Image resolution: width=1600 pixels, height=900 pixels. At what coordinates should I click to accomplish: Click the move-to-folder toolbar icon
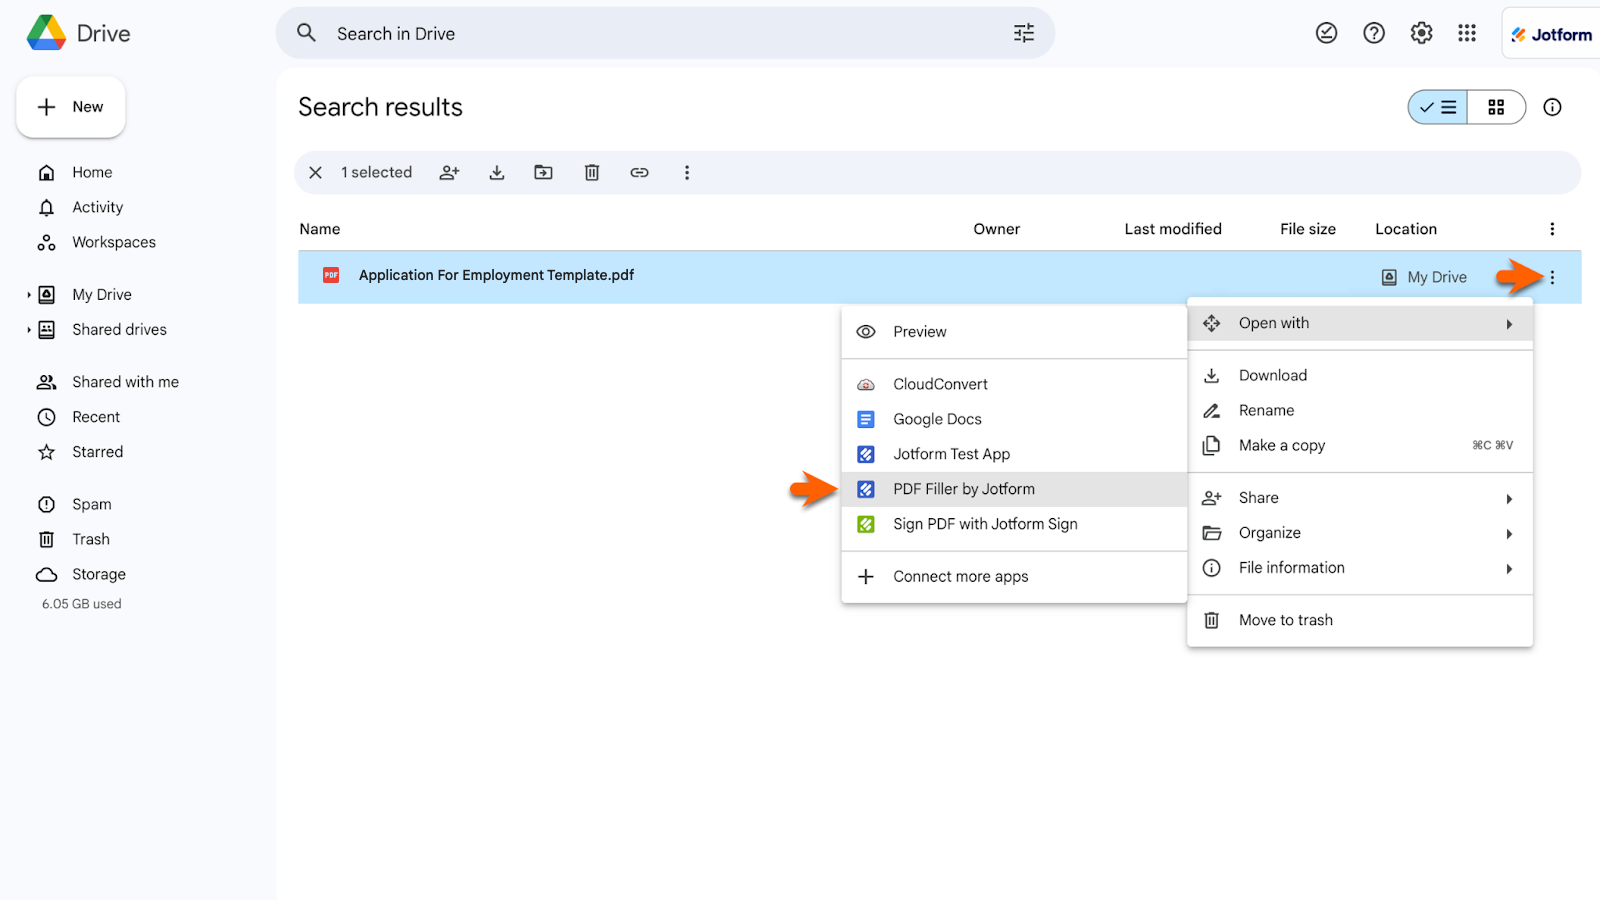pyautogui.click(x=543, y=172)
